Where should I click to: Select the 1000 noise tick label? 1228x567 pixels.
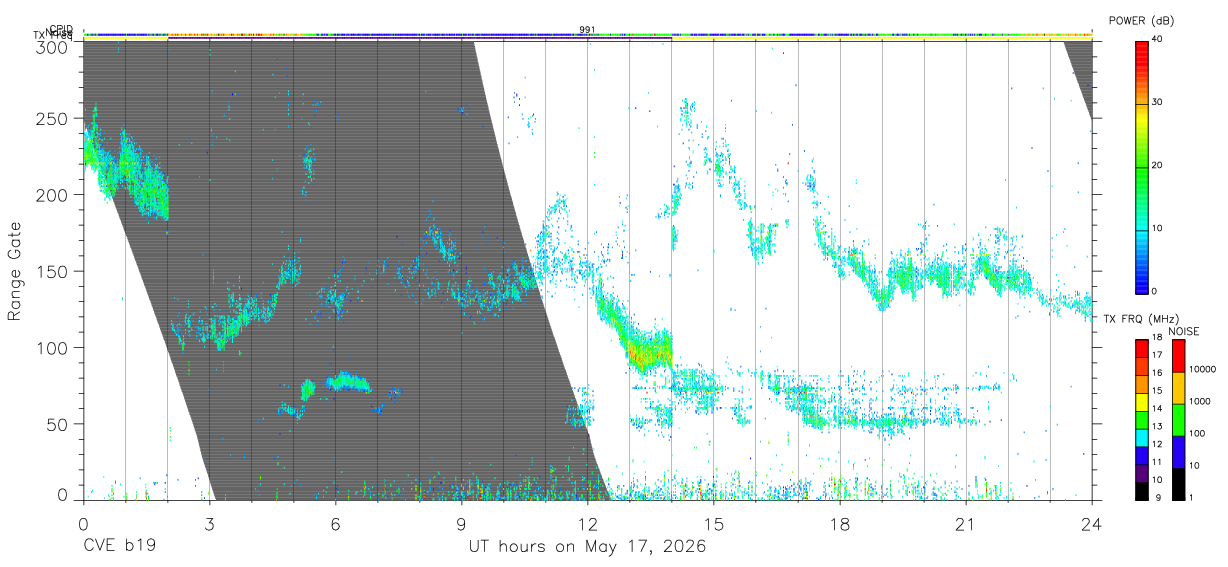(x=1200, y=401)
